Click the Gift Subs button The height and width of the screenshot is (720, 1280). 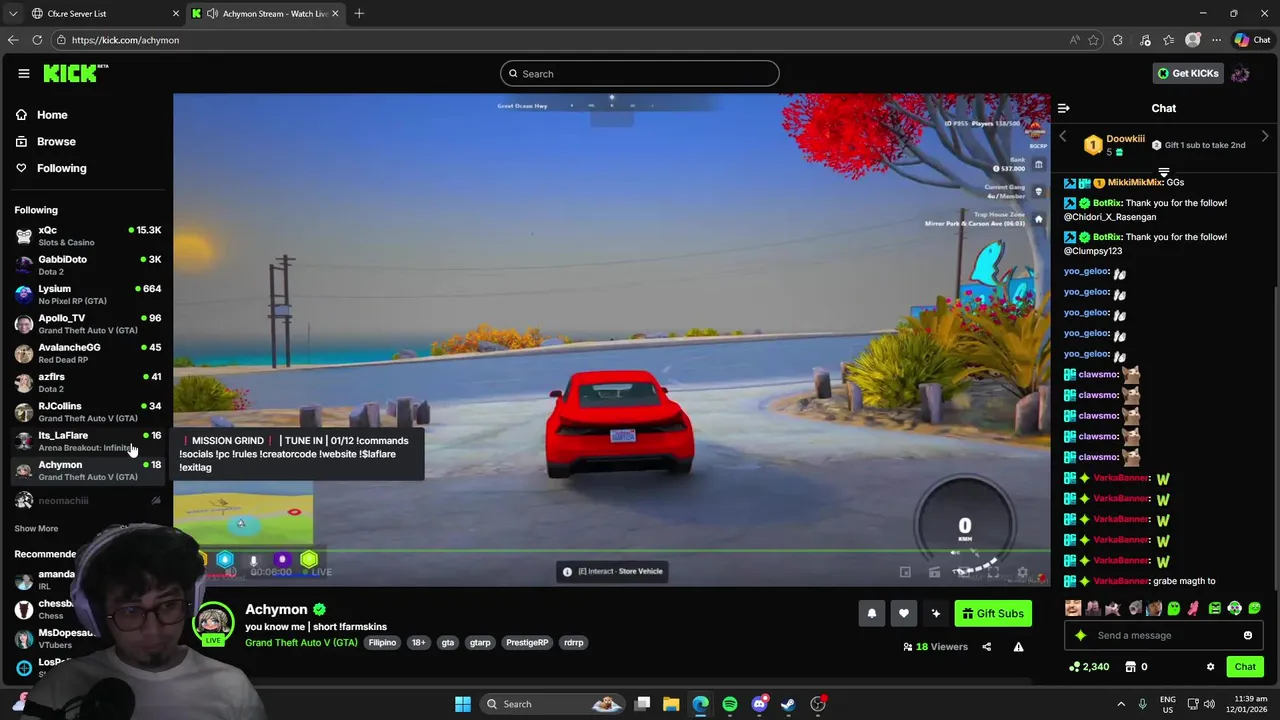[x=992, y=614]
